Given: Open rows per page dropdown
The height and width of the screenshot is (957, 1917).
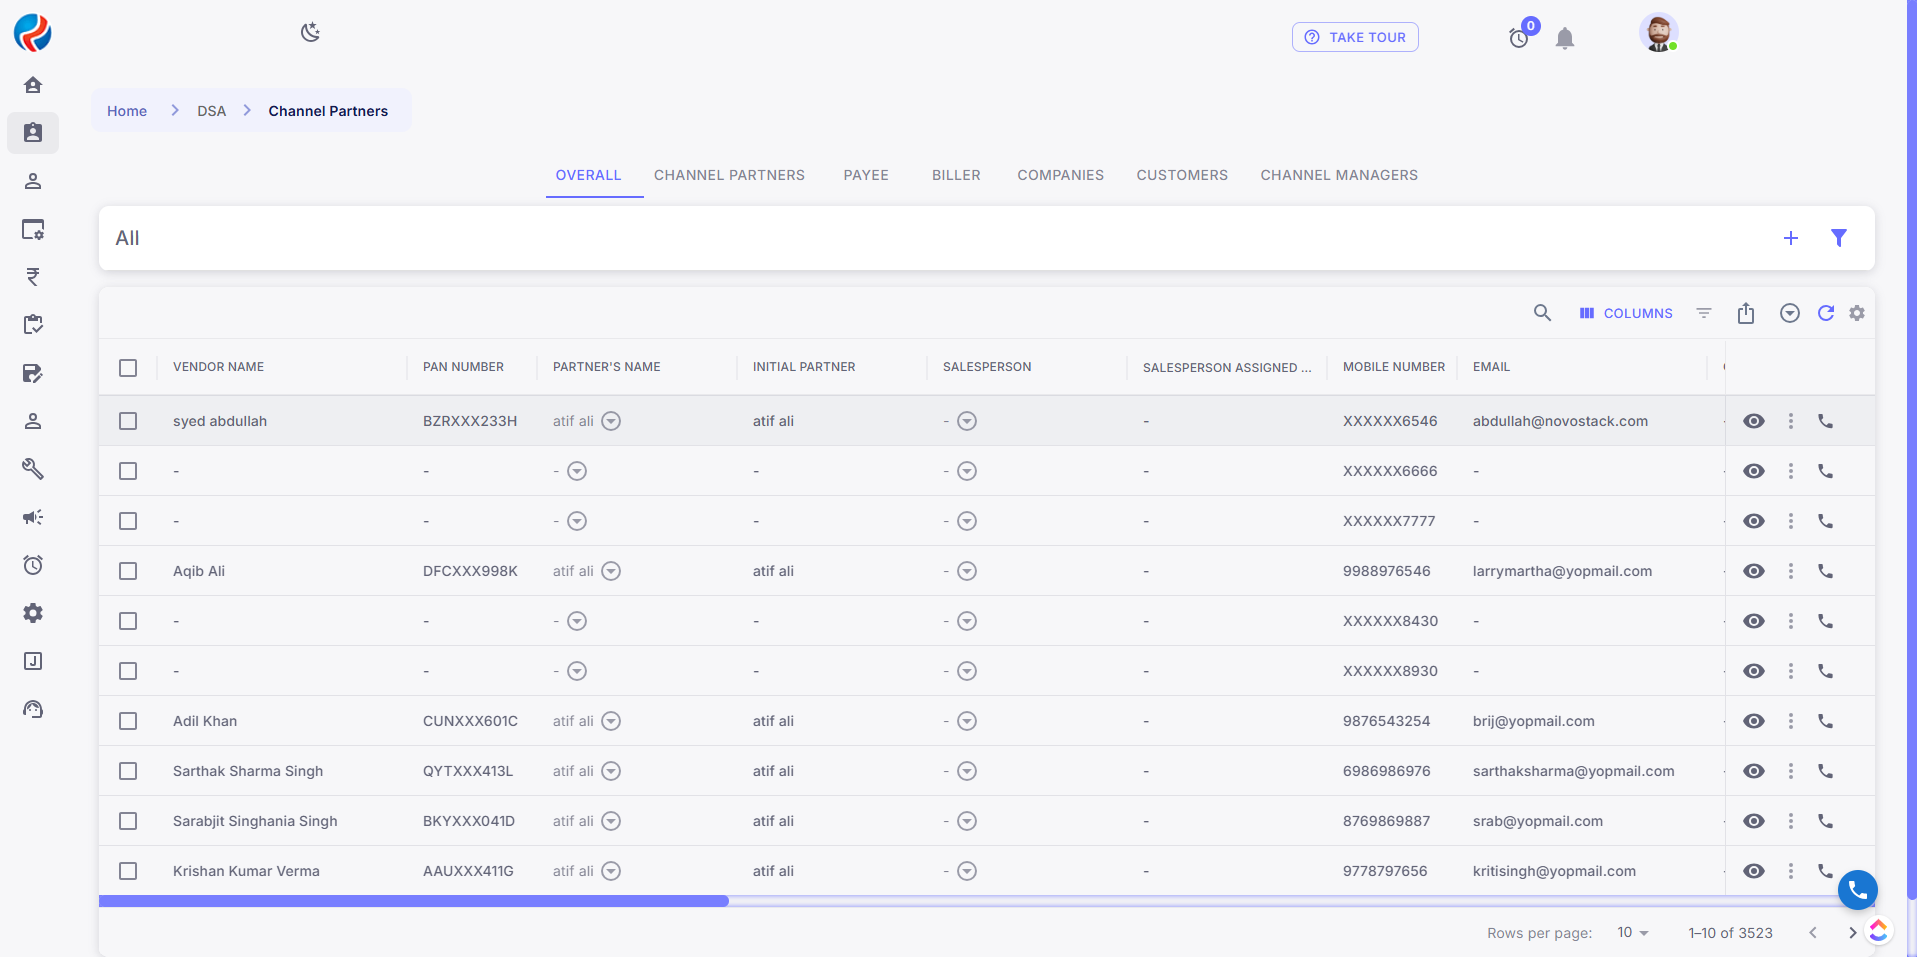Looking at the screenshot, I should point(1632,932).
